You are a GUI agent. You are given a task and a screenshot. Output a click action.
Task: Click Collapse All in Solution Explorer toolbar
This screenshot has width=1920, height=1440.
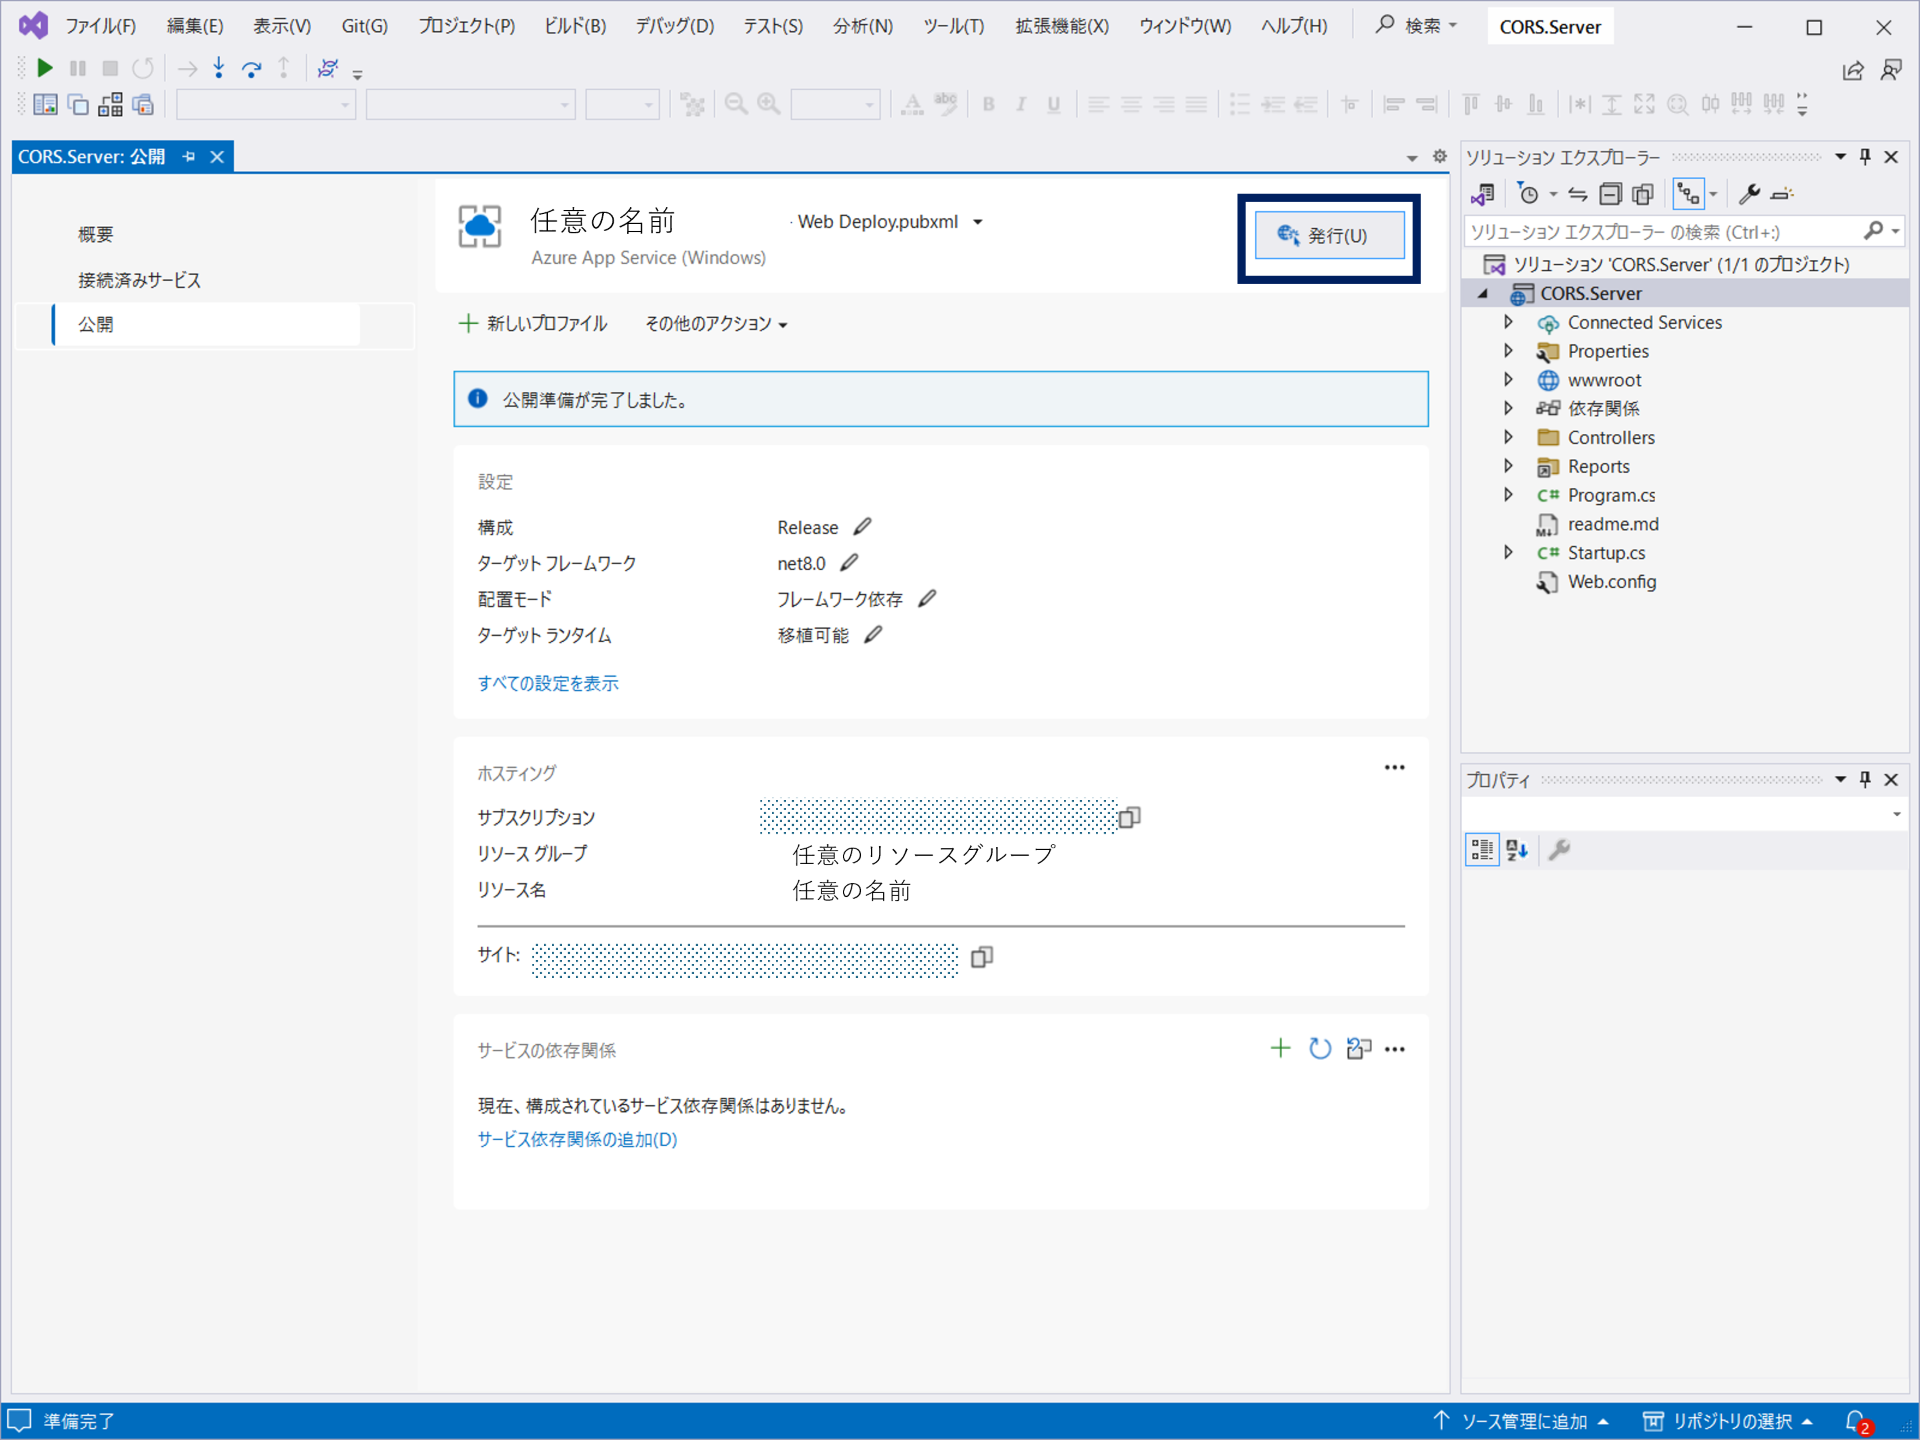pyautogui.click(x=1610, y=194)
